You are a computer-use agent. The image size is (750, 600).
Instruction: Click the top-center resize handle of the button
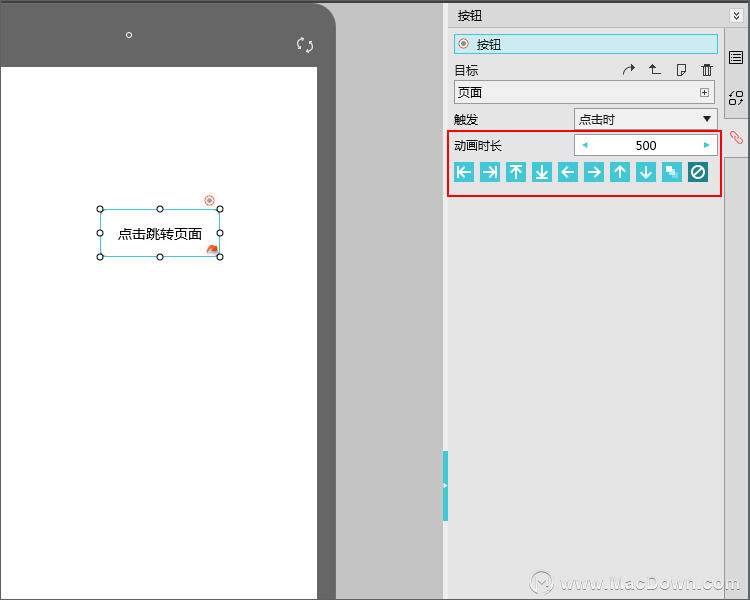160,209
